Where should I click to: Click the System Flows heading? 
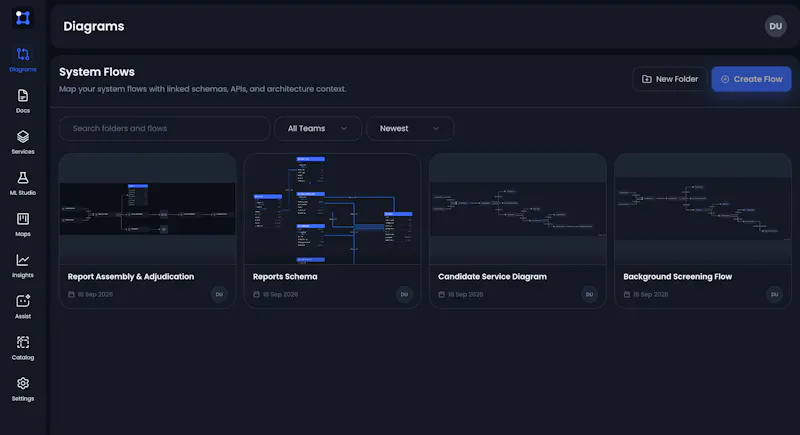(x=97, y=72)
